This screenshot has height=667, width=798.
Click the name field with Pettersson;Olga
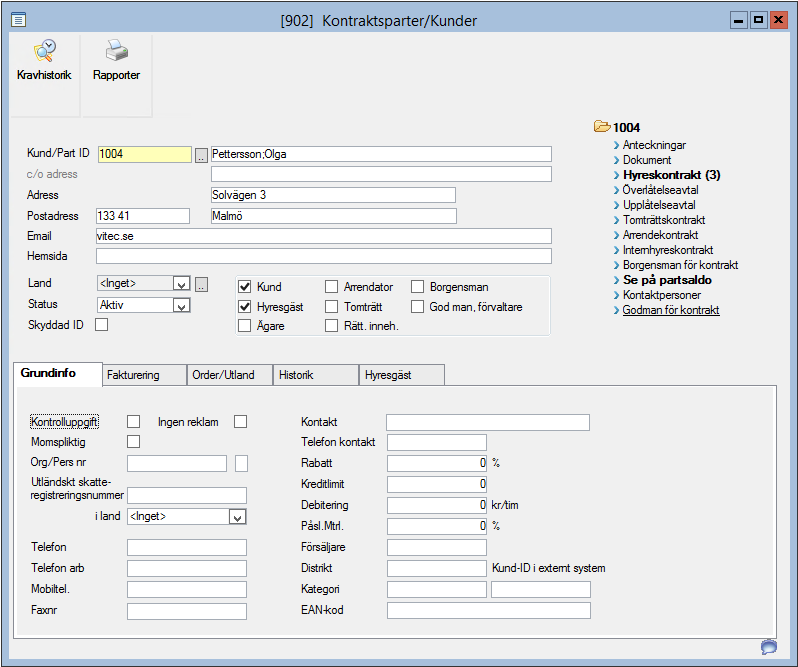click(x=381, y=154)
